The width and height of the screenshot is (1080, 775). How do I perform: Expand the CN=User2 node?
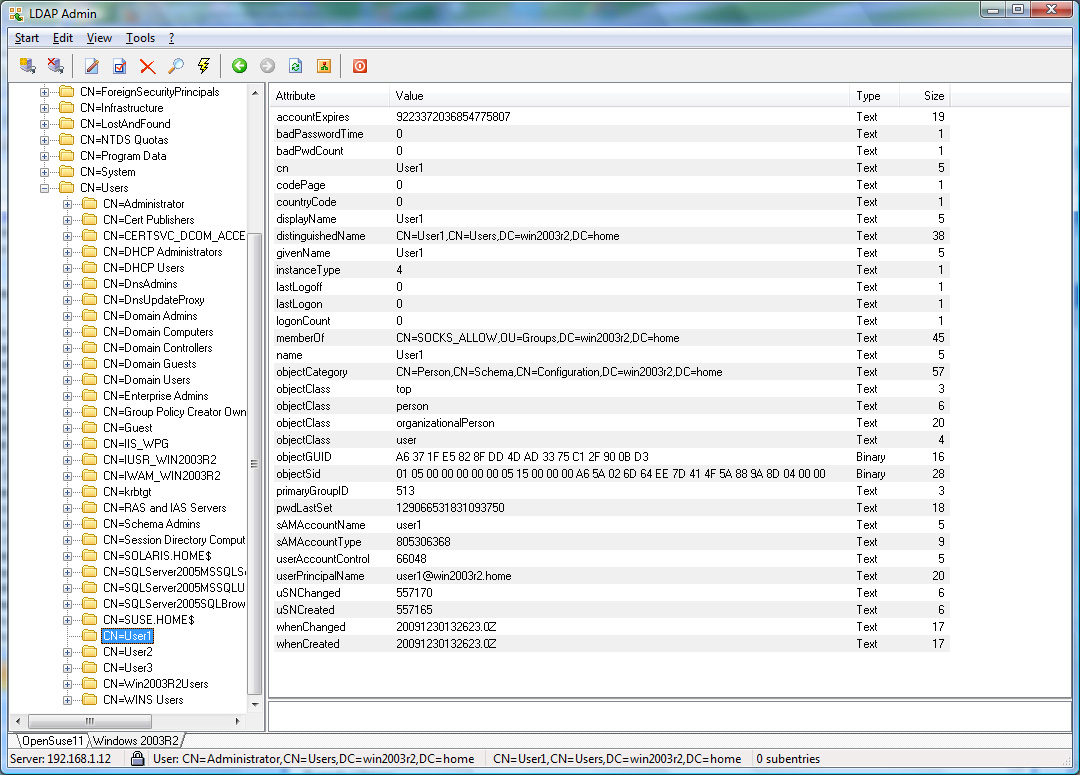coord(68,652)
